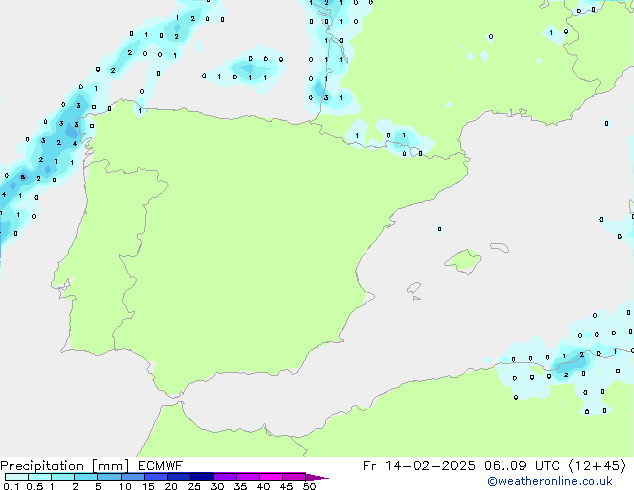The image size is (634, 490).
Task: Click the "15" legend tick label
Action: click(148, 486)
